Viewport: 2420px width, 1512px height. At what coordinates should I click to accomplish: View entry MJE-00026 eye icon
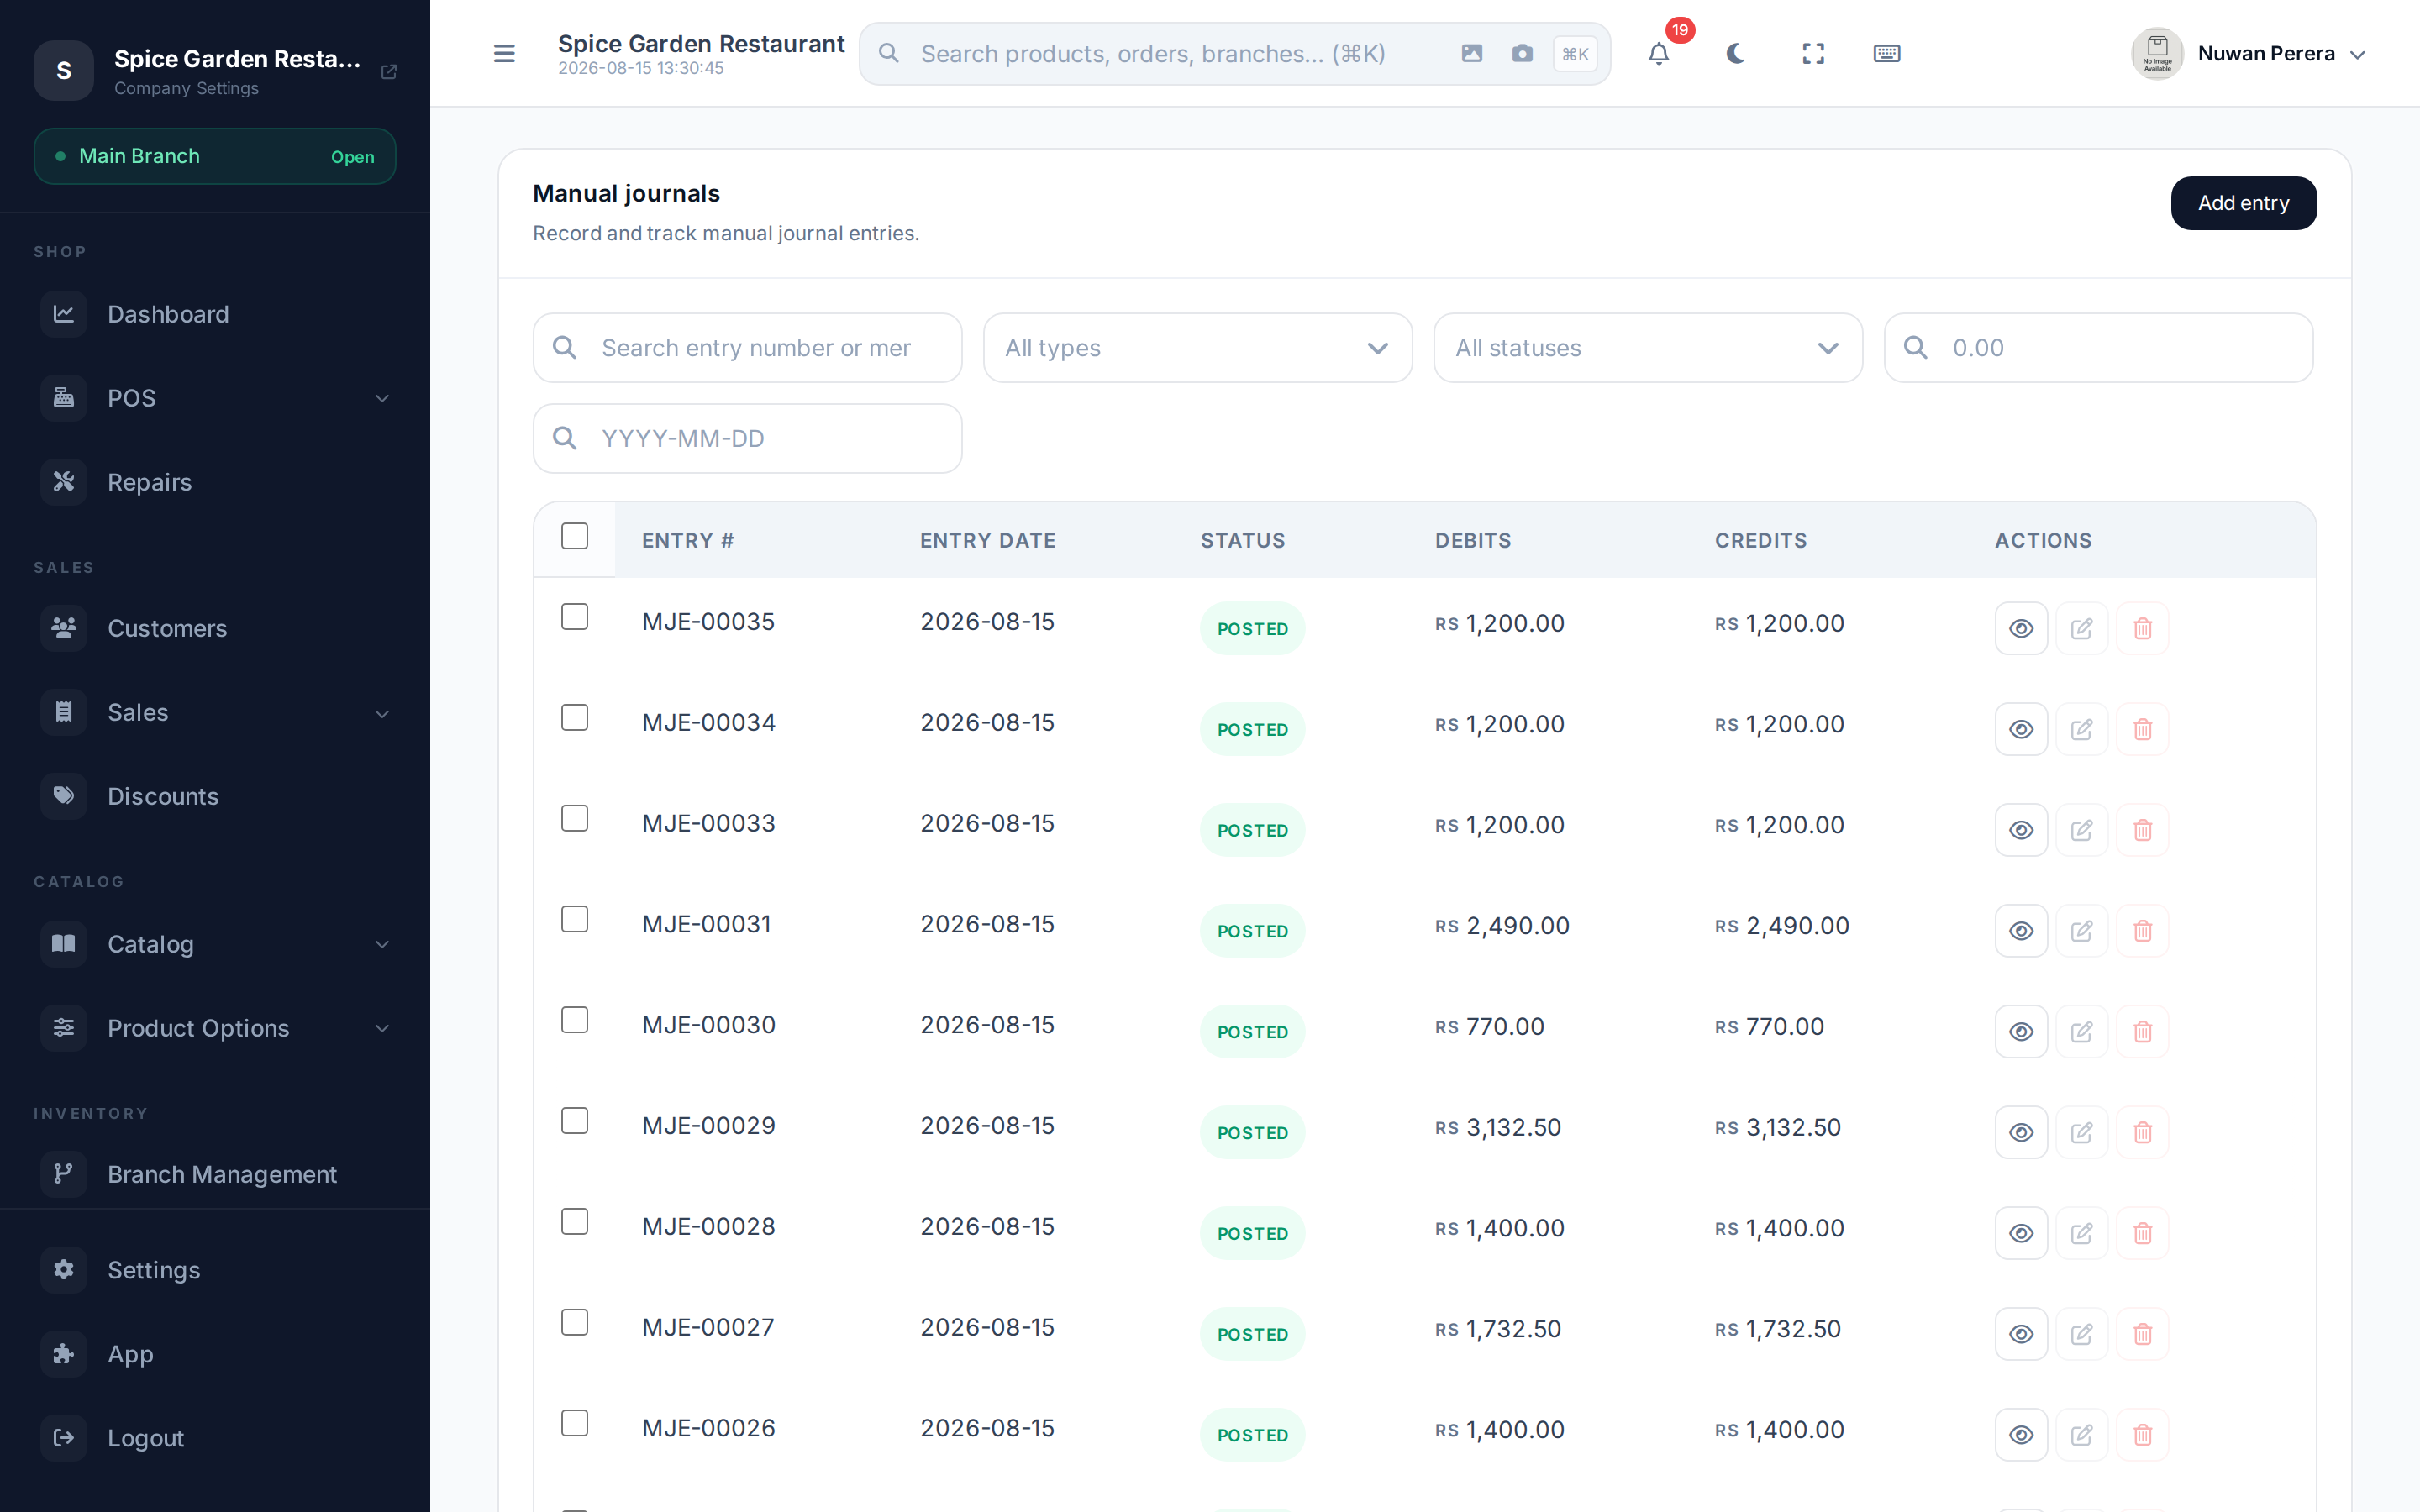click(x=2021, y=1435)
